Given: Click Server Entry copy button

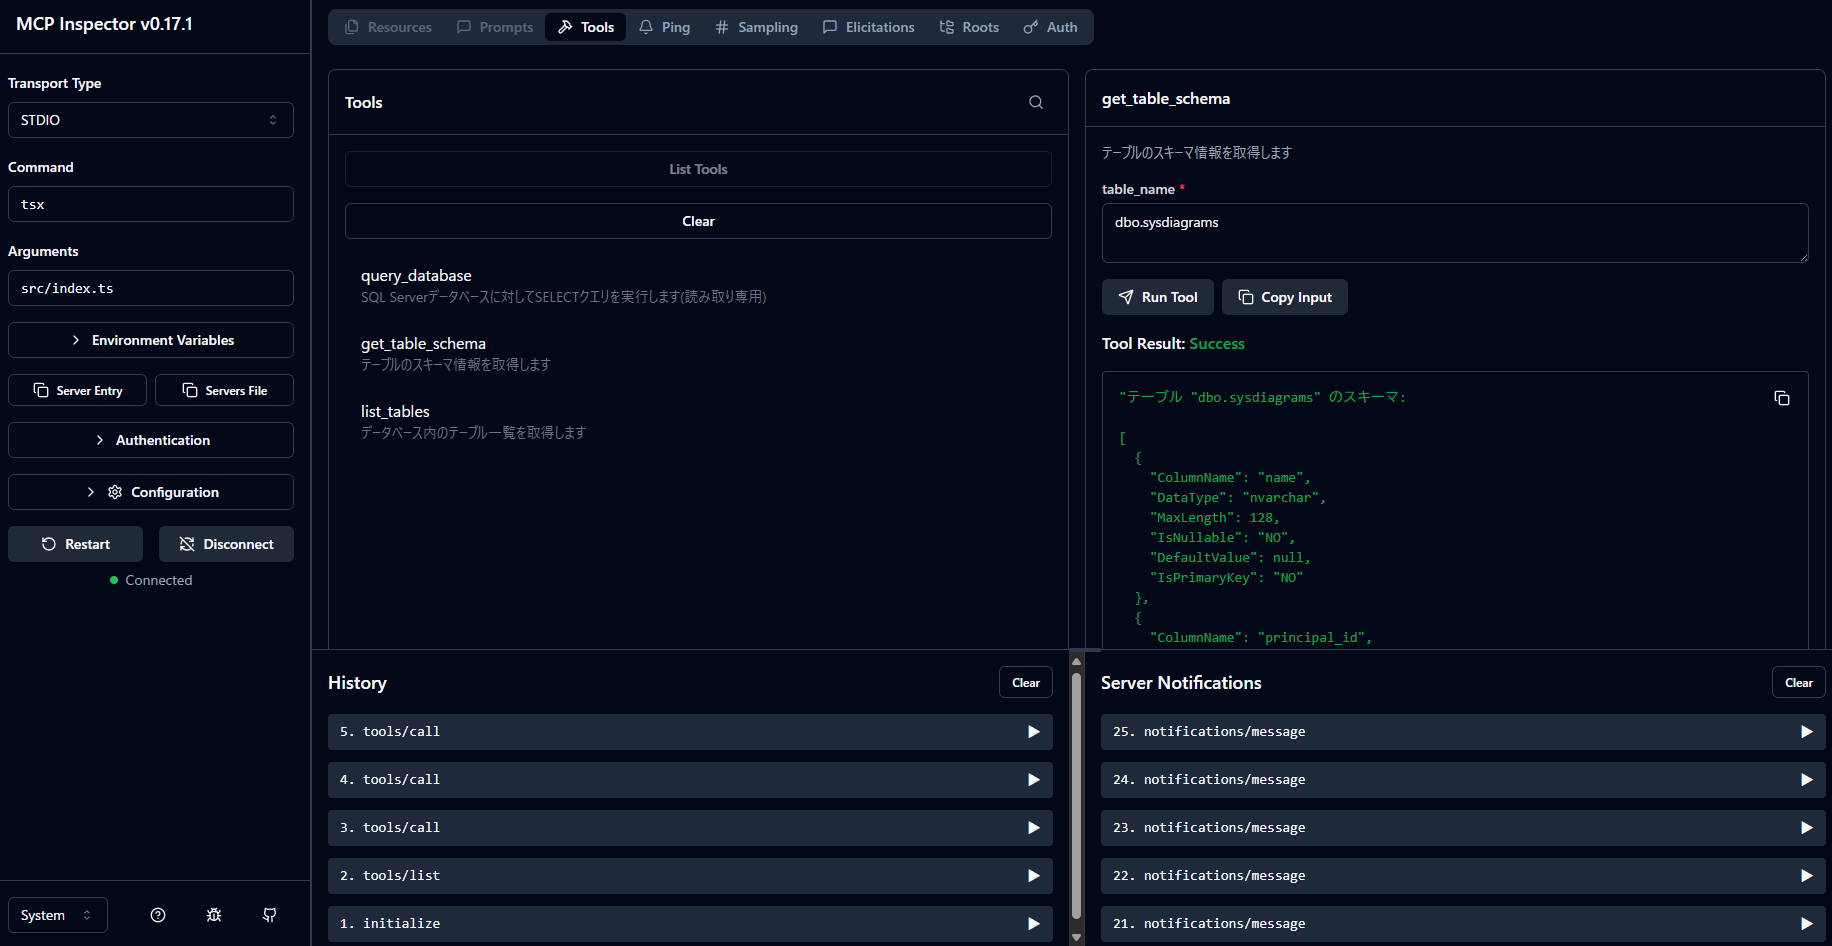Looking at the screenshot, I should pos(78,390).
